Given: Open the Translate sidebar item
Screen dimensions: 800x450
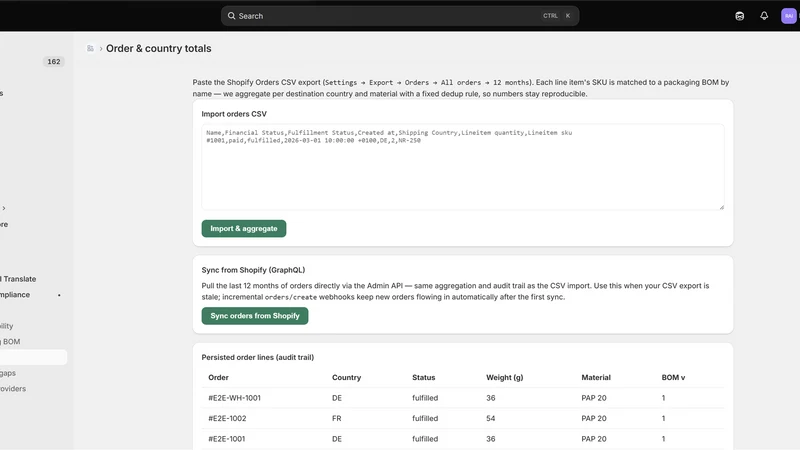Looking at the screenshot, I should 18,279.
